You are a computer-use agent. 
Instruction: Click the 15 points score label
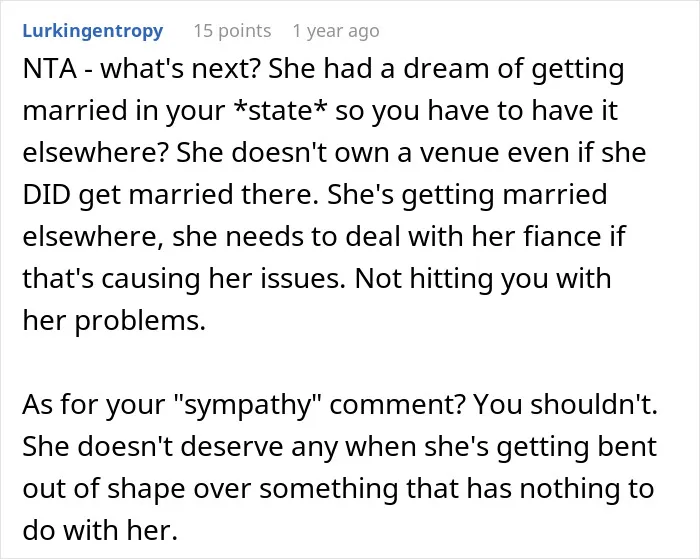point(232,31)
